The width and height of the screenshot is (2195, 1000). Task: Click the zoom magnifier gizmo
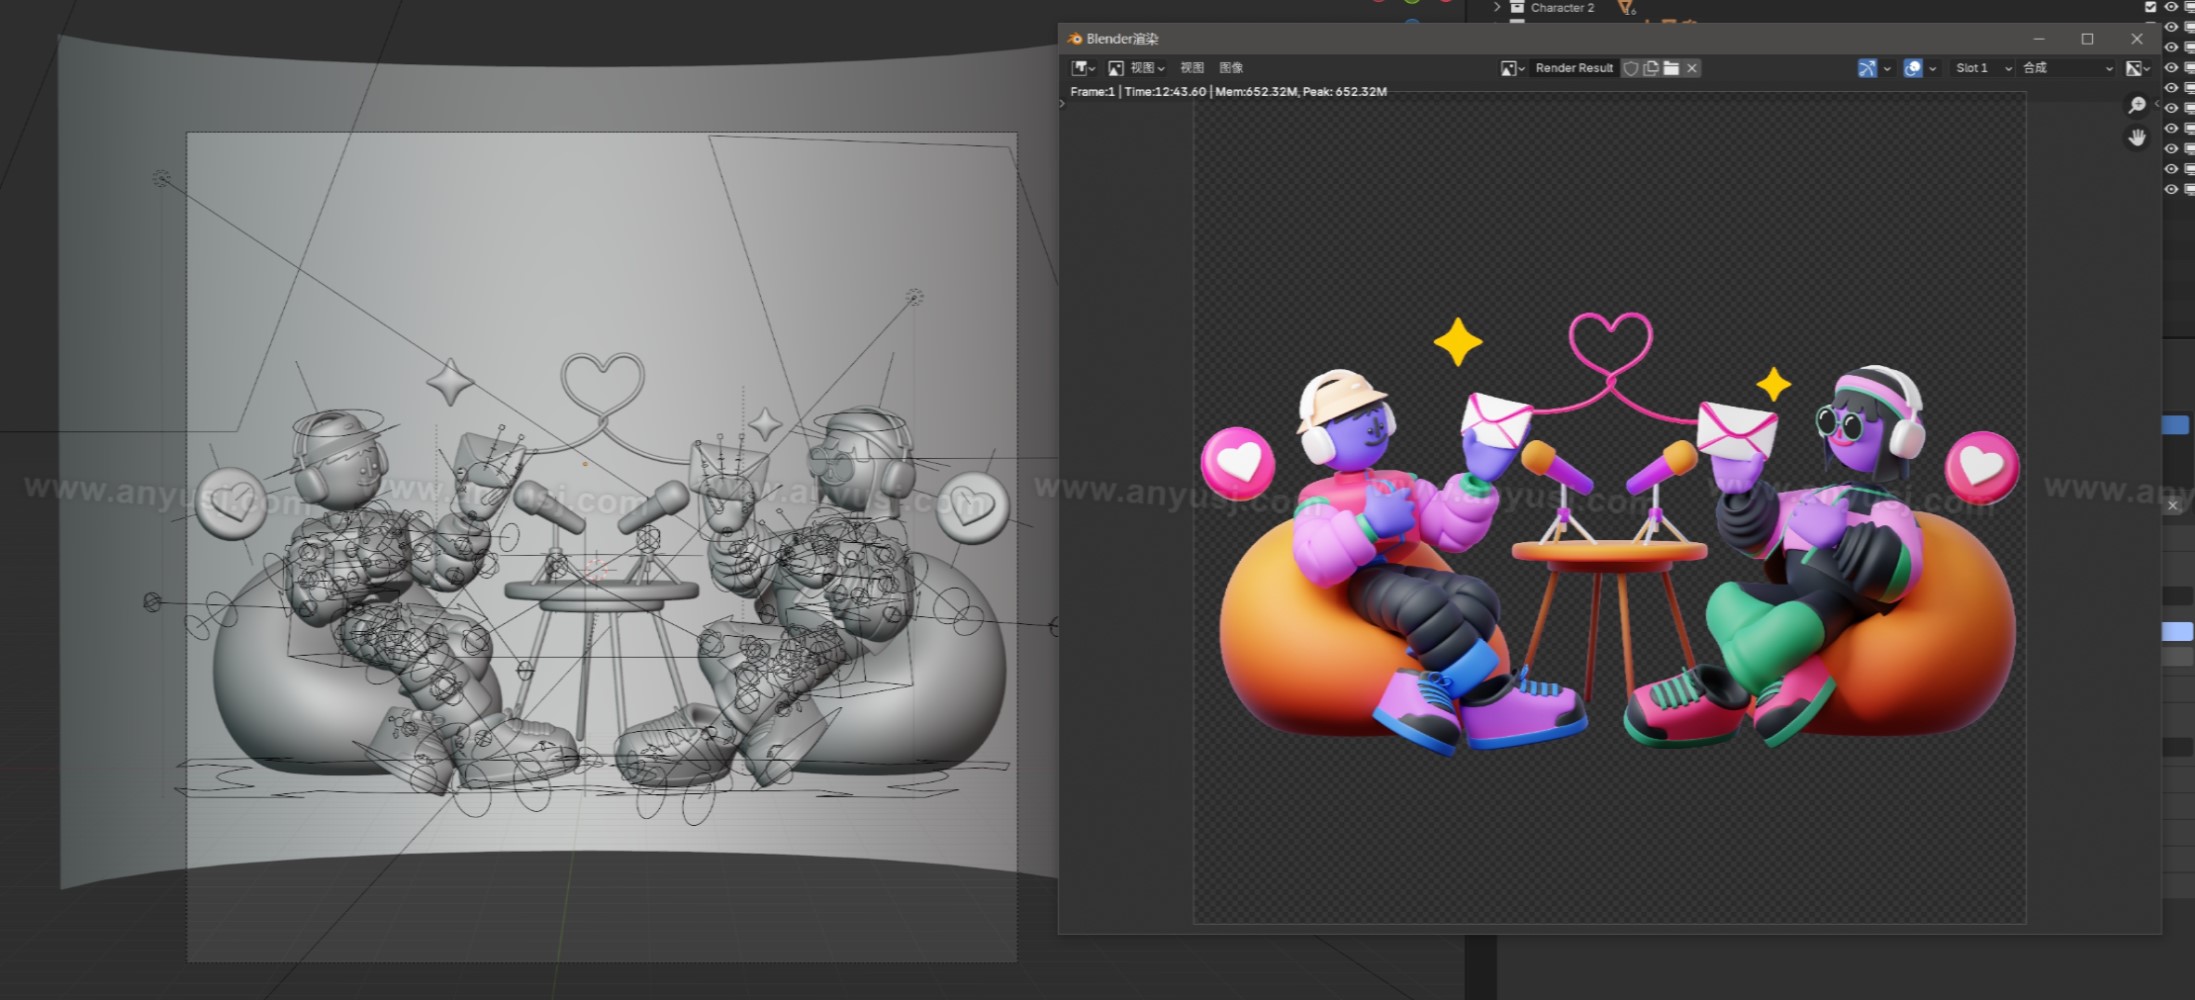coord(2137,106)
